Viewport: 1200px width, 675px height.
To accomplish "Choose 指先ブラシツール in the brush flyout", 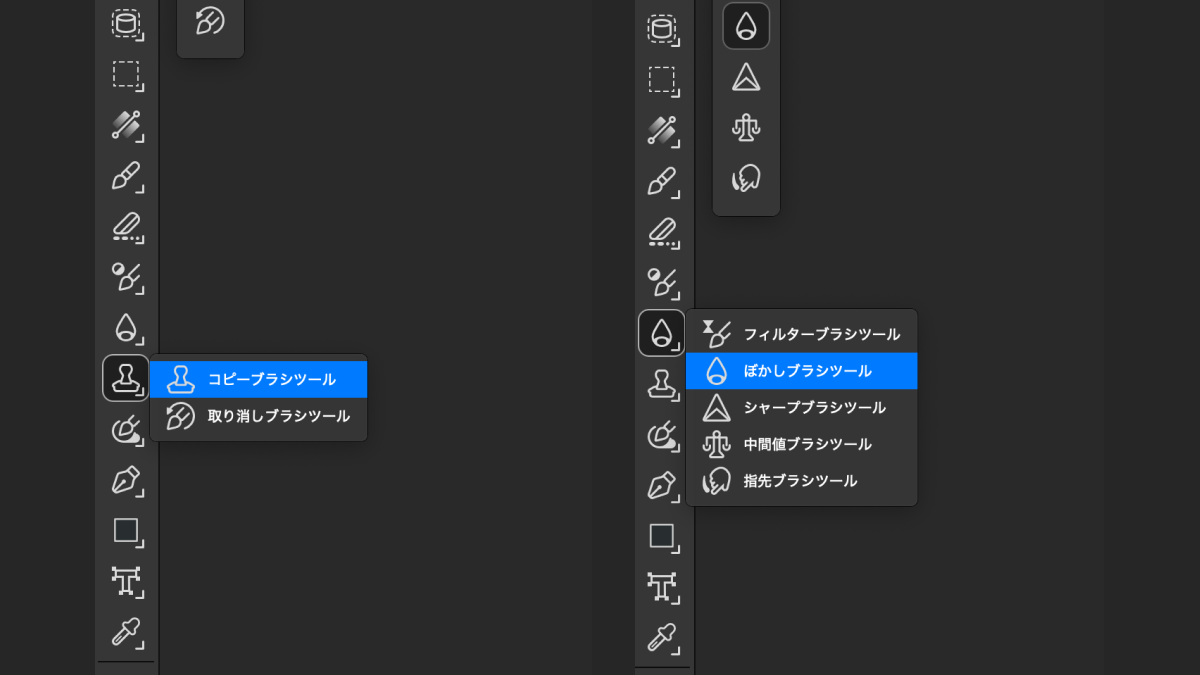I will [x=801, y=481].
